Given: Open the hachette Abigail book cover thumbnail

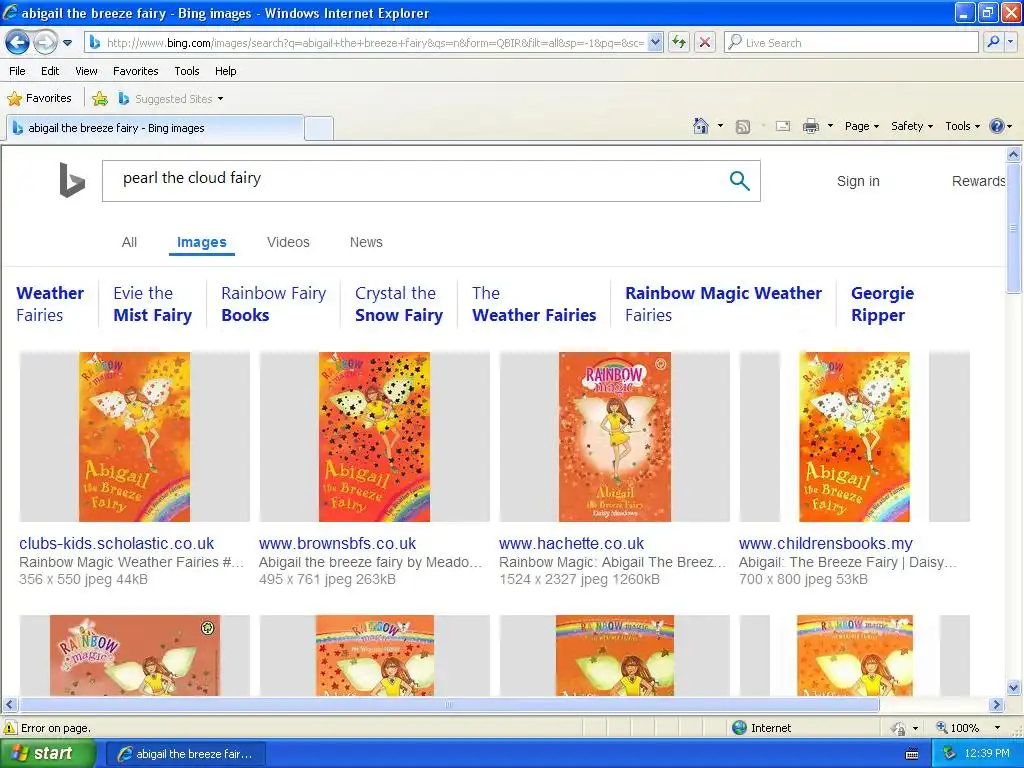Looking at the screenshot, I should coord(615,437).
